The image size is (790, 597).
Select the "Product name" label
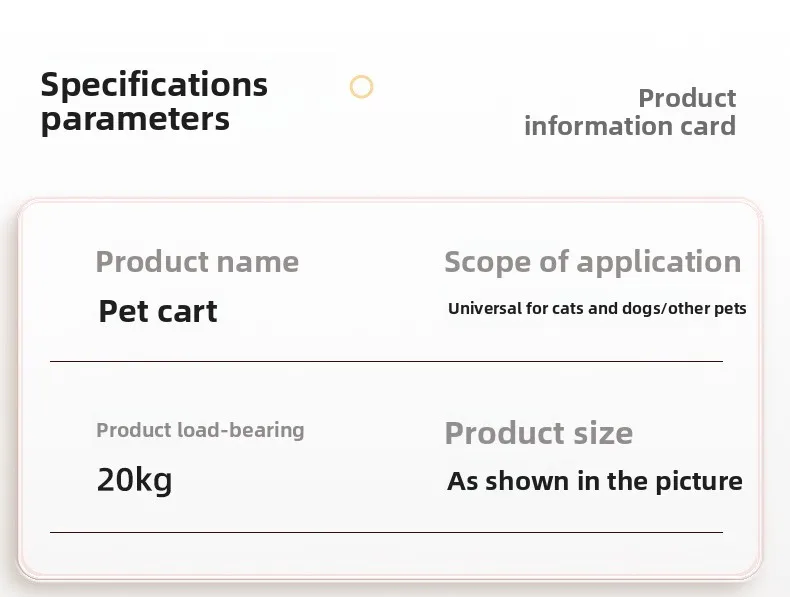[x=197, y=262]
